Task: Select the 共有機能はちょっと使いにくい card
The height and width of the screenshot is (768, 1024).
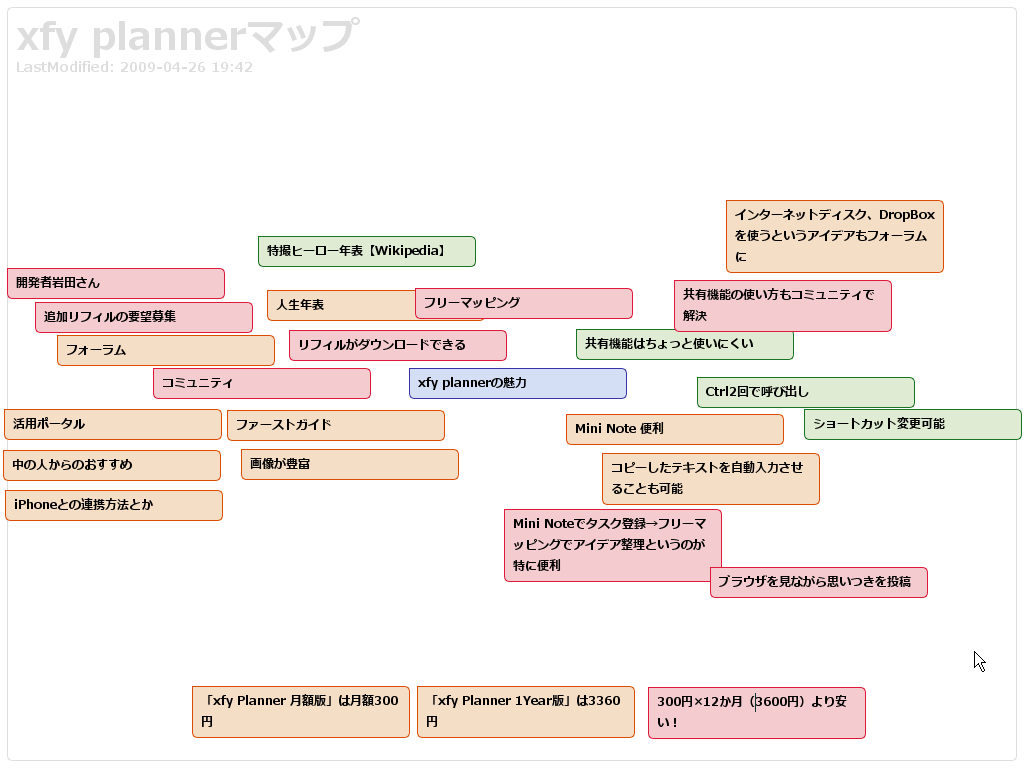Action: pos(684,346)
